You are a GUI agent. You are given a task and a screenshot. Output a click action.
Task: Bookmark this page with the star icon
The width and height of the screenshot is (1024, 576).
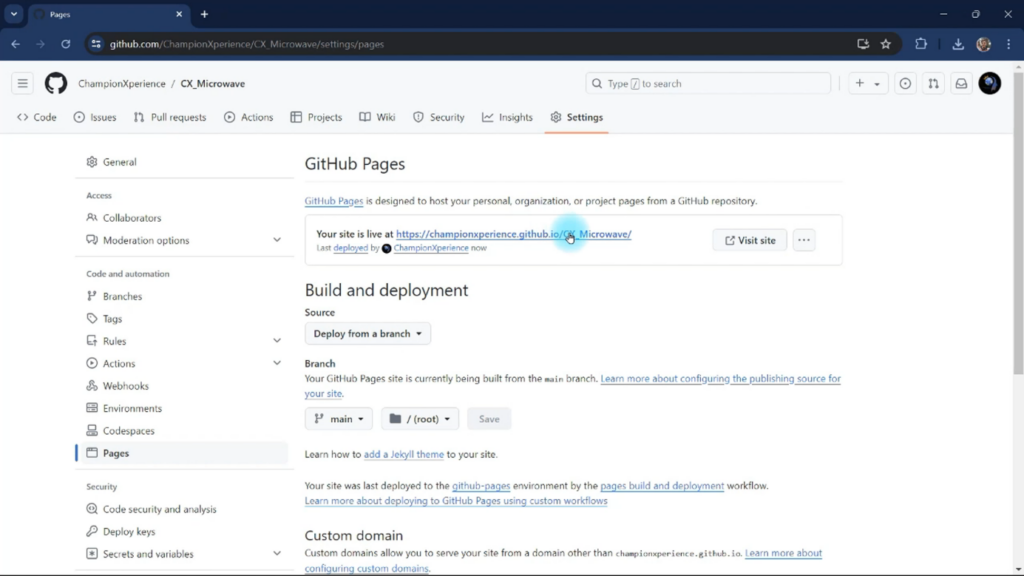pos(886,44)
